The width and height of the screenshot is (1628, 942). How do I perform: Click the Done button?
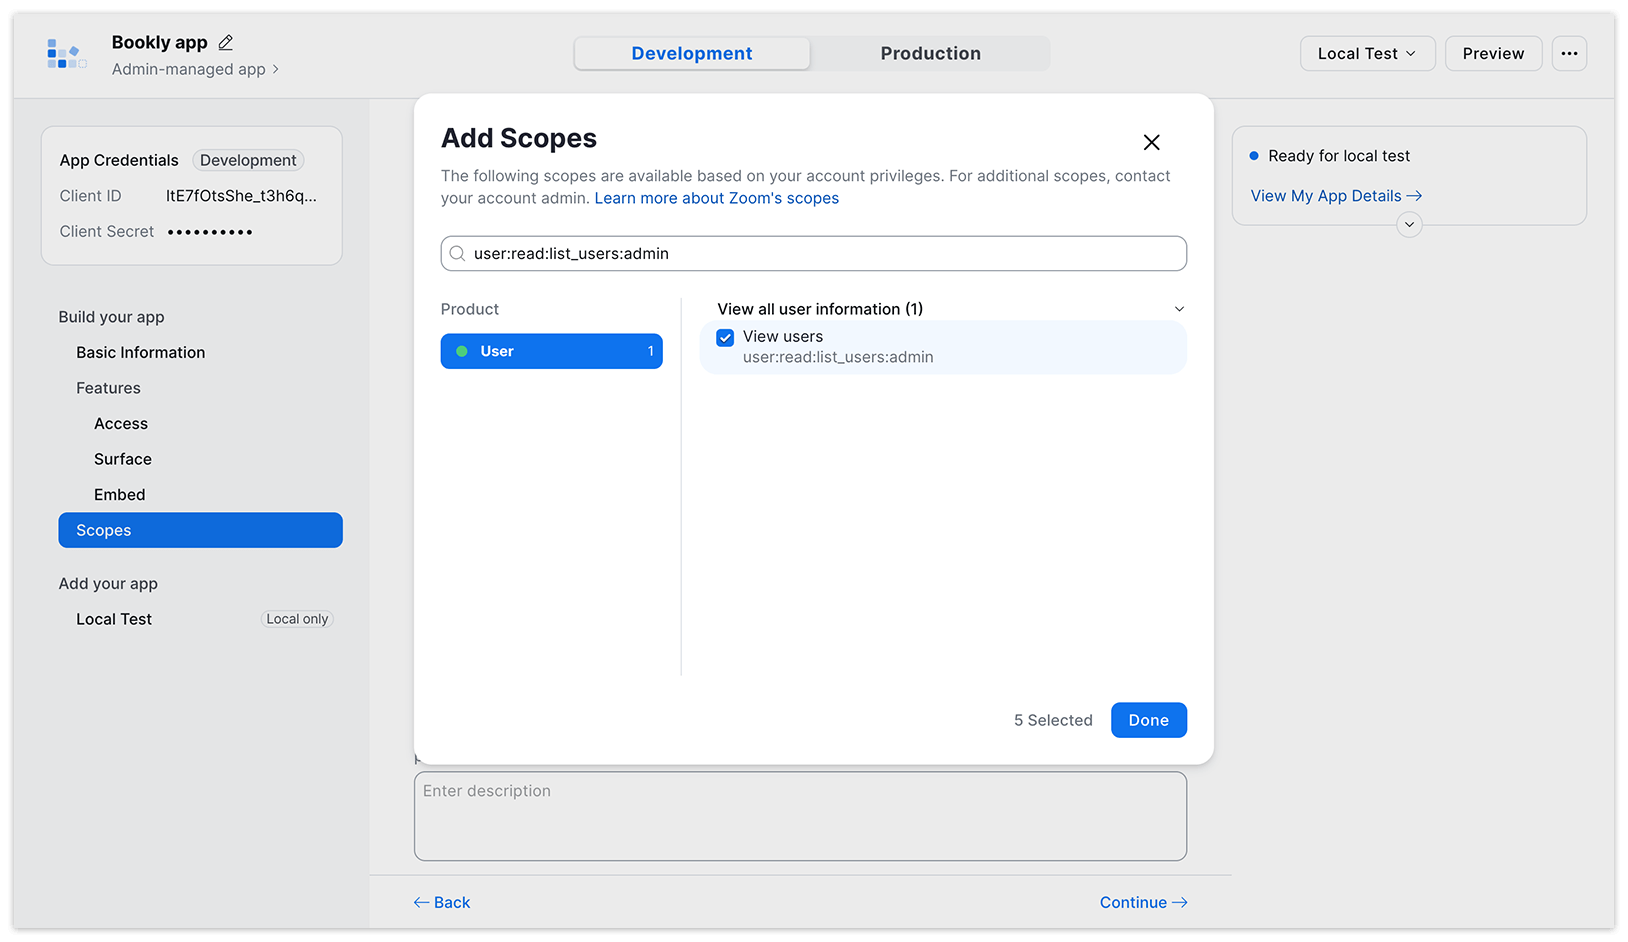[x=1148, y=720]
